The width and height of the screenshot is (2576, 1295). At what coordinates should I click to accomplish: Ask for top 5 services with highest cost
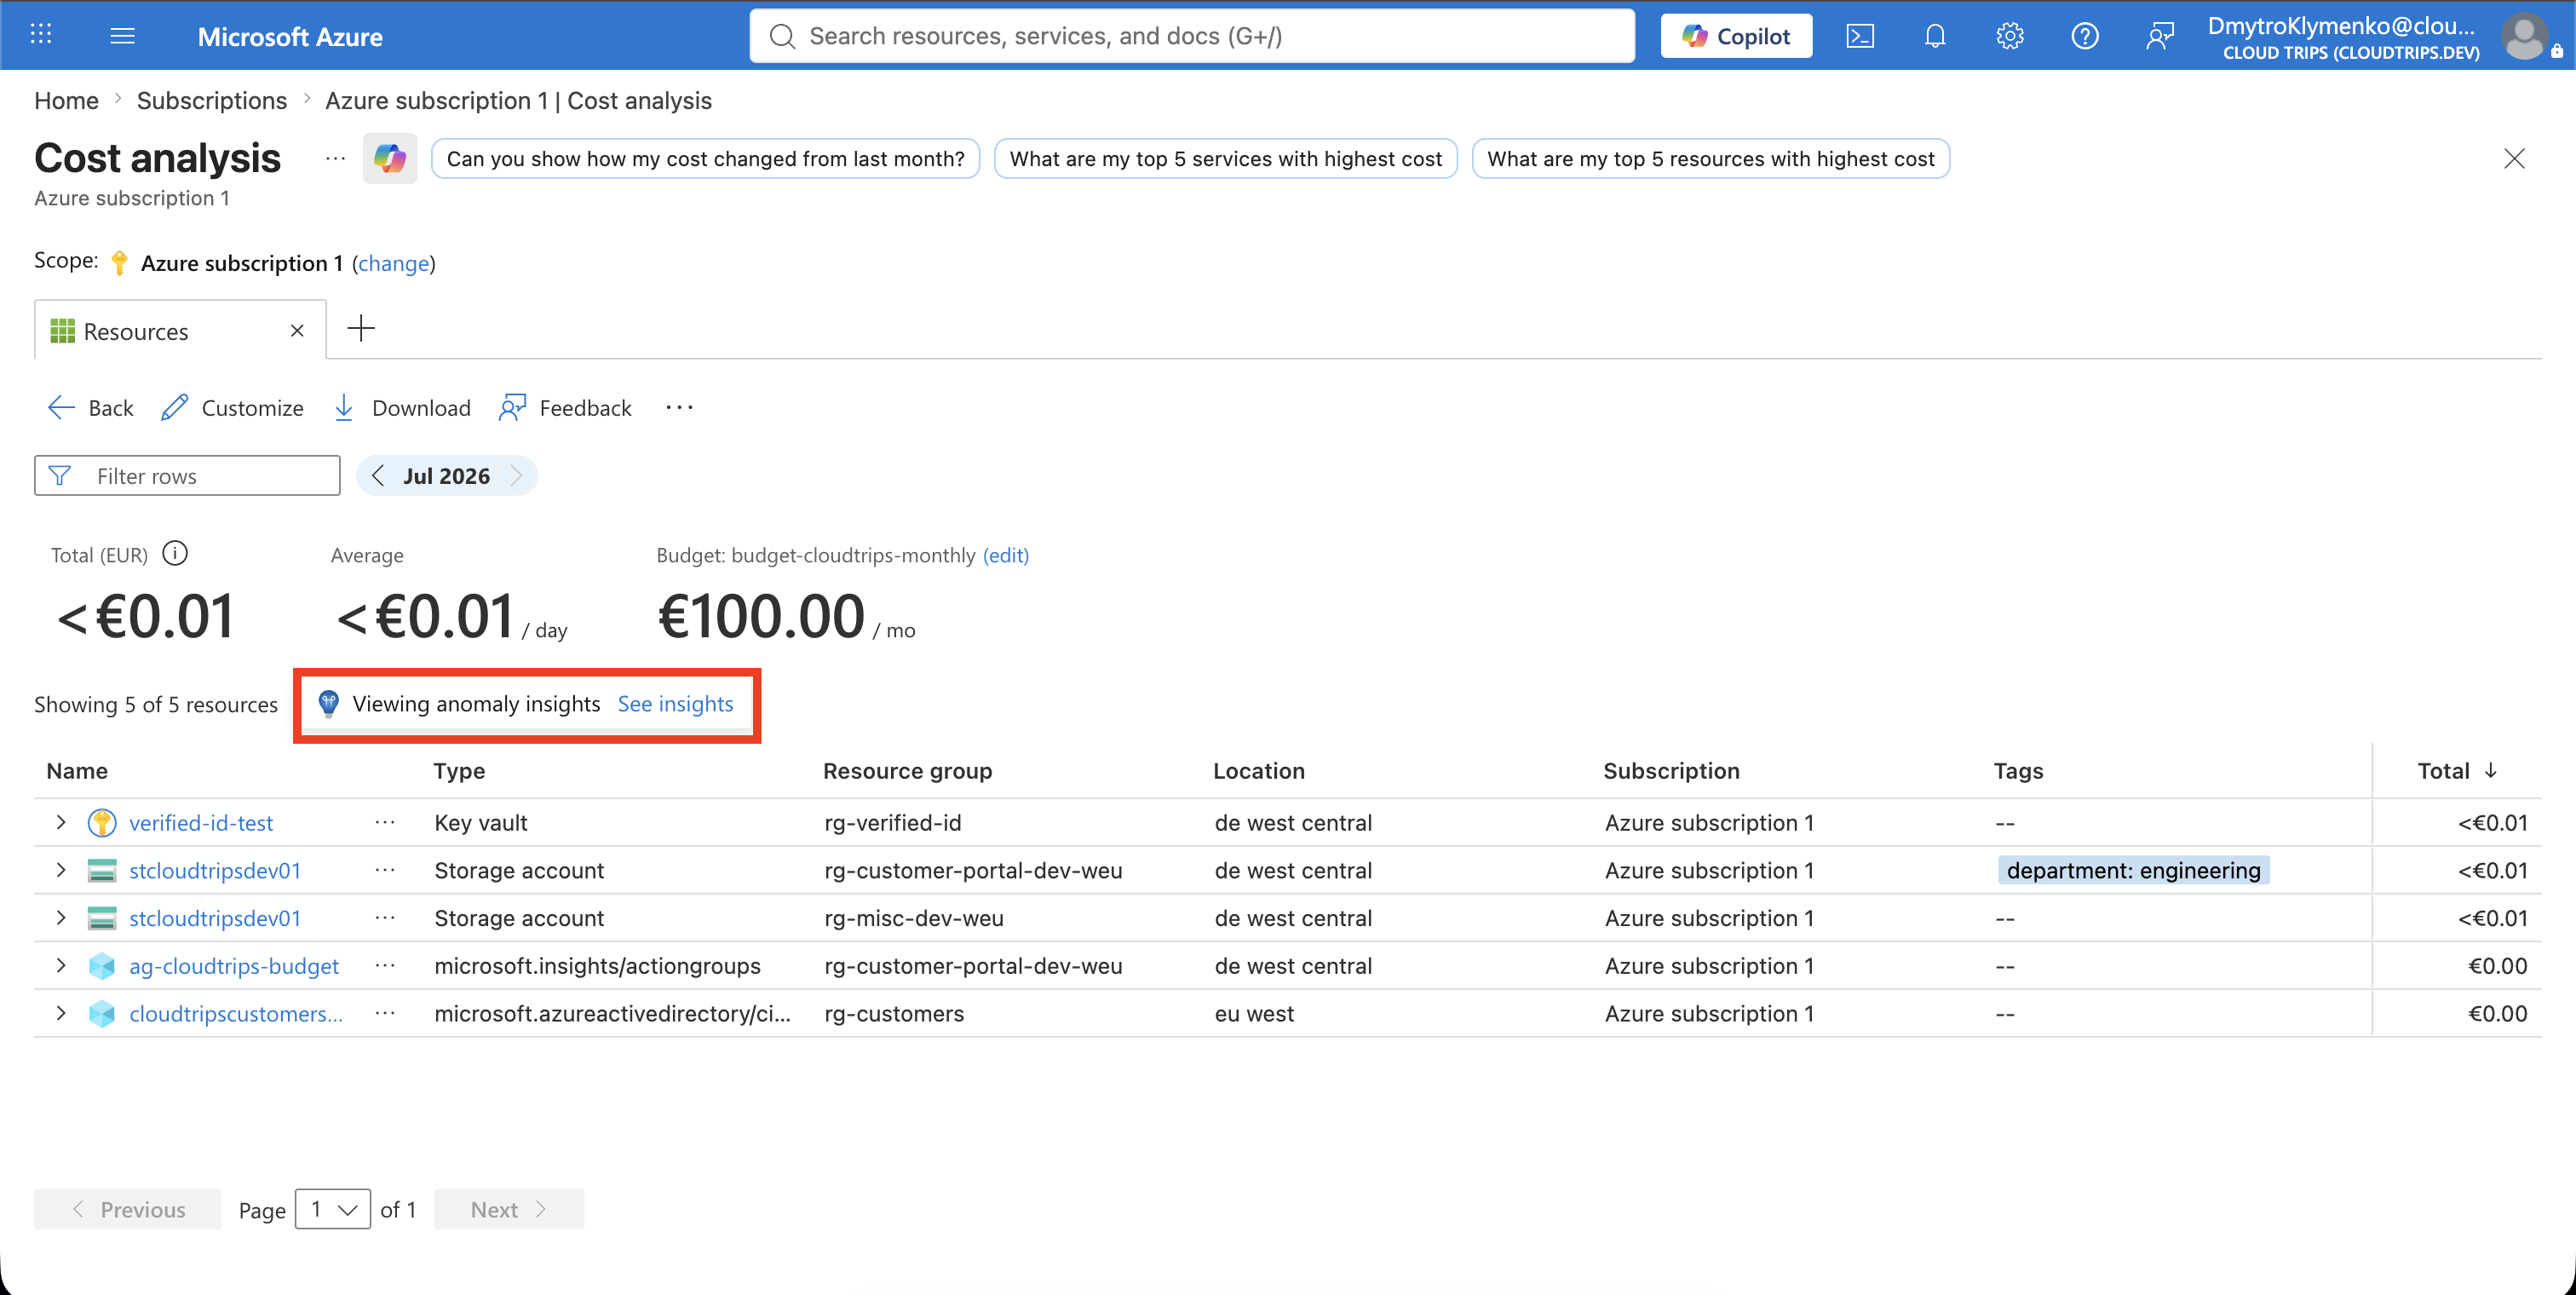pos(1225,158)
